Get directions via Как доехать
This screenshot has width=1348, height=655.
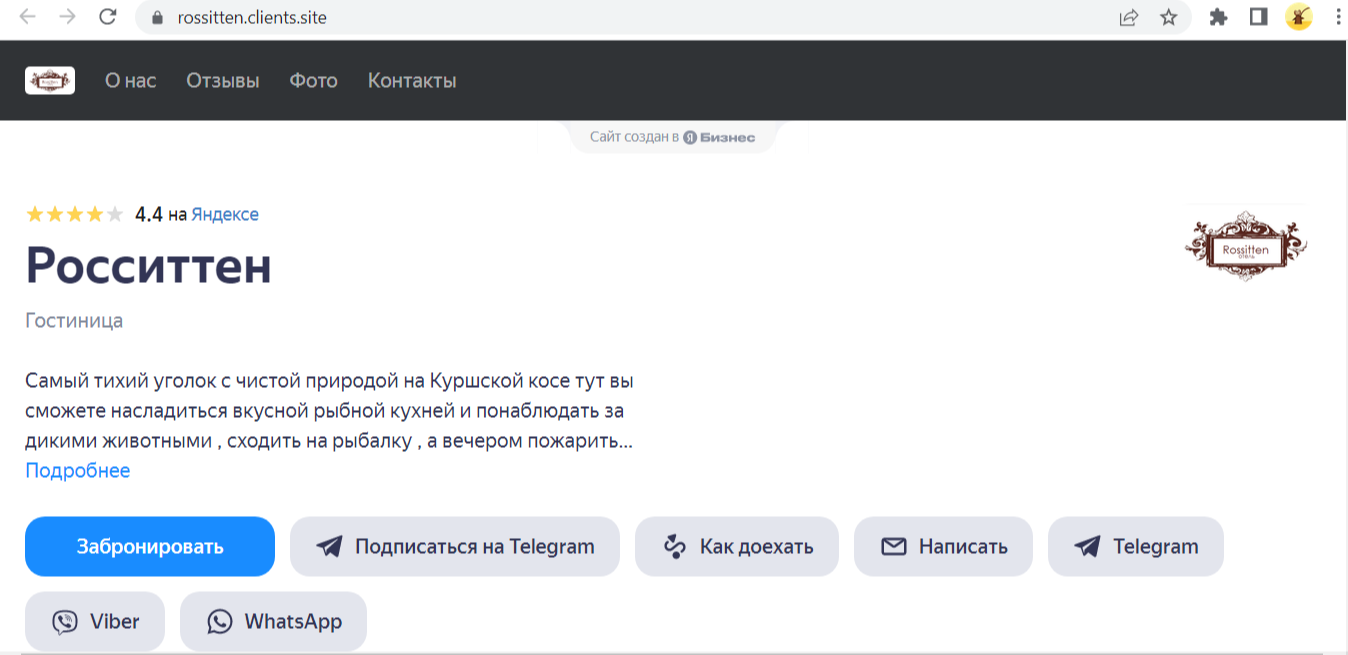point(737,546)
